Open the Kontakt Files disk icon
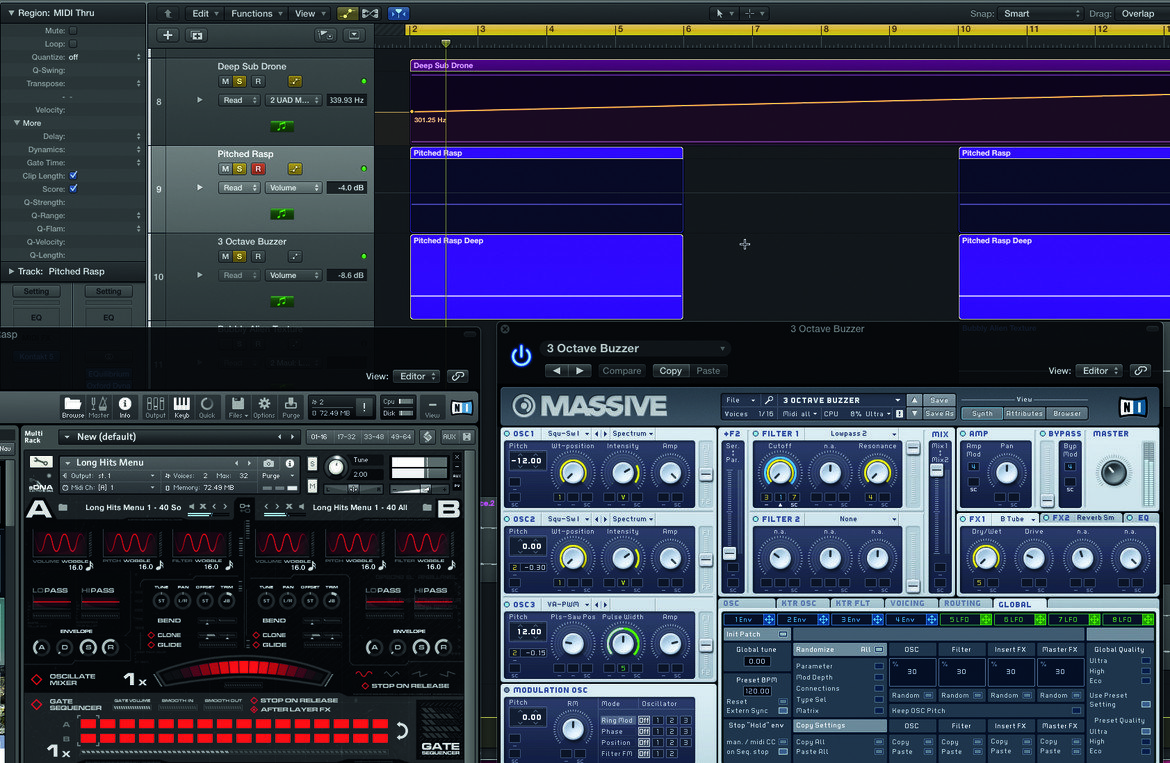Screen dimensions: 1170x763 tap(237, 407)
